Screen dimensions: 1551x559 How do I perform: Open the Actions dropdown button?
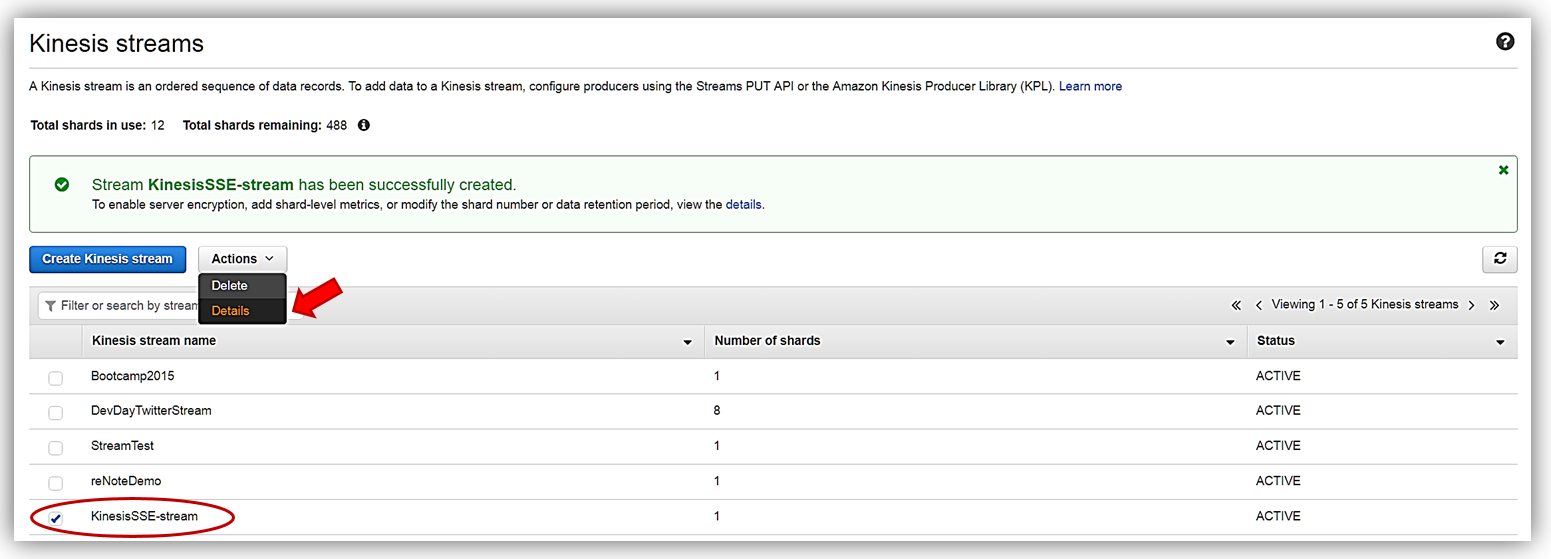[x=242, y=259]
